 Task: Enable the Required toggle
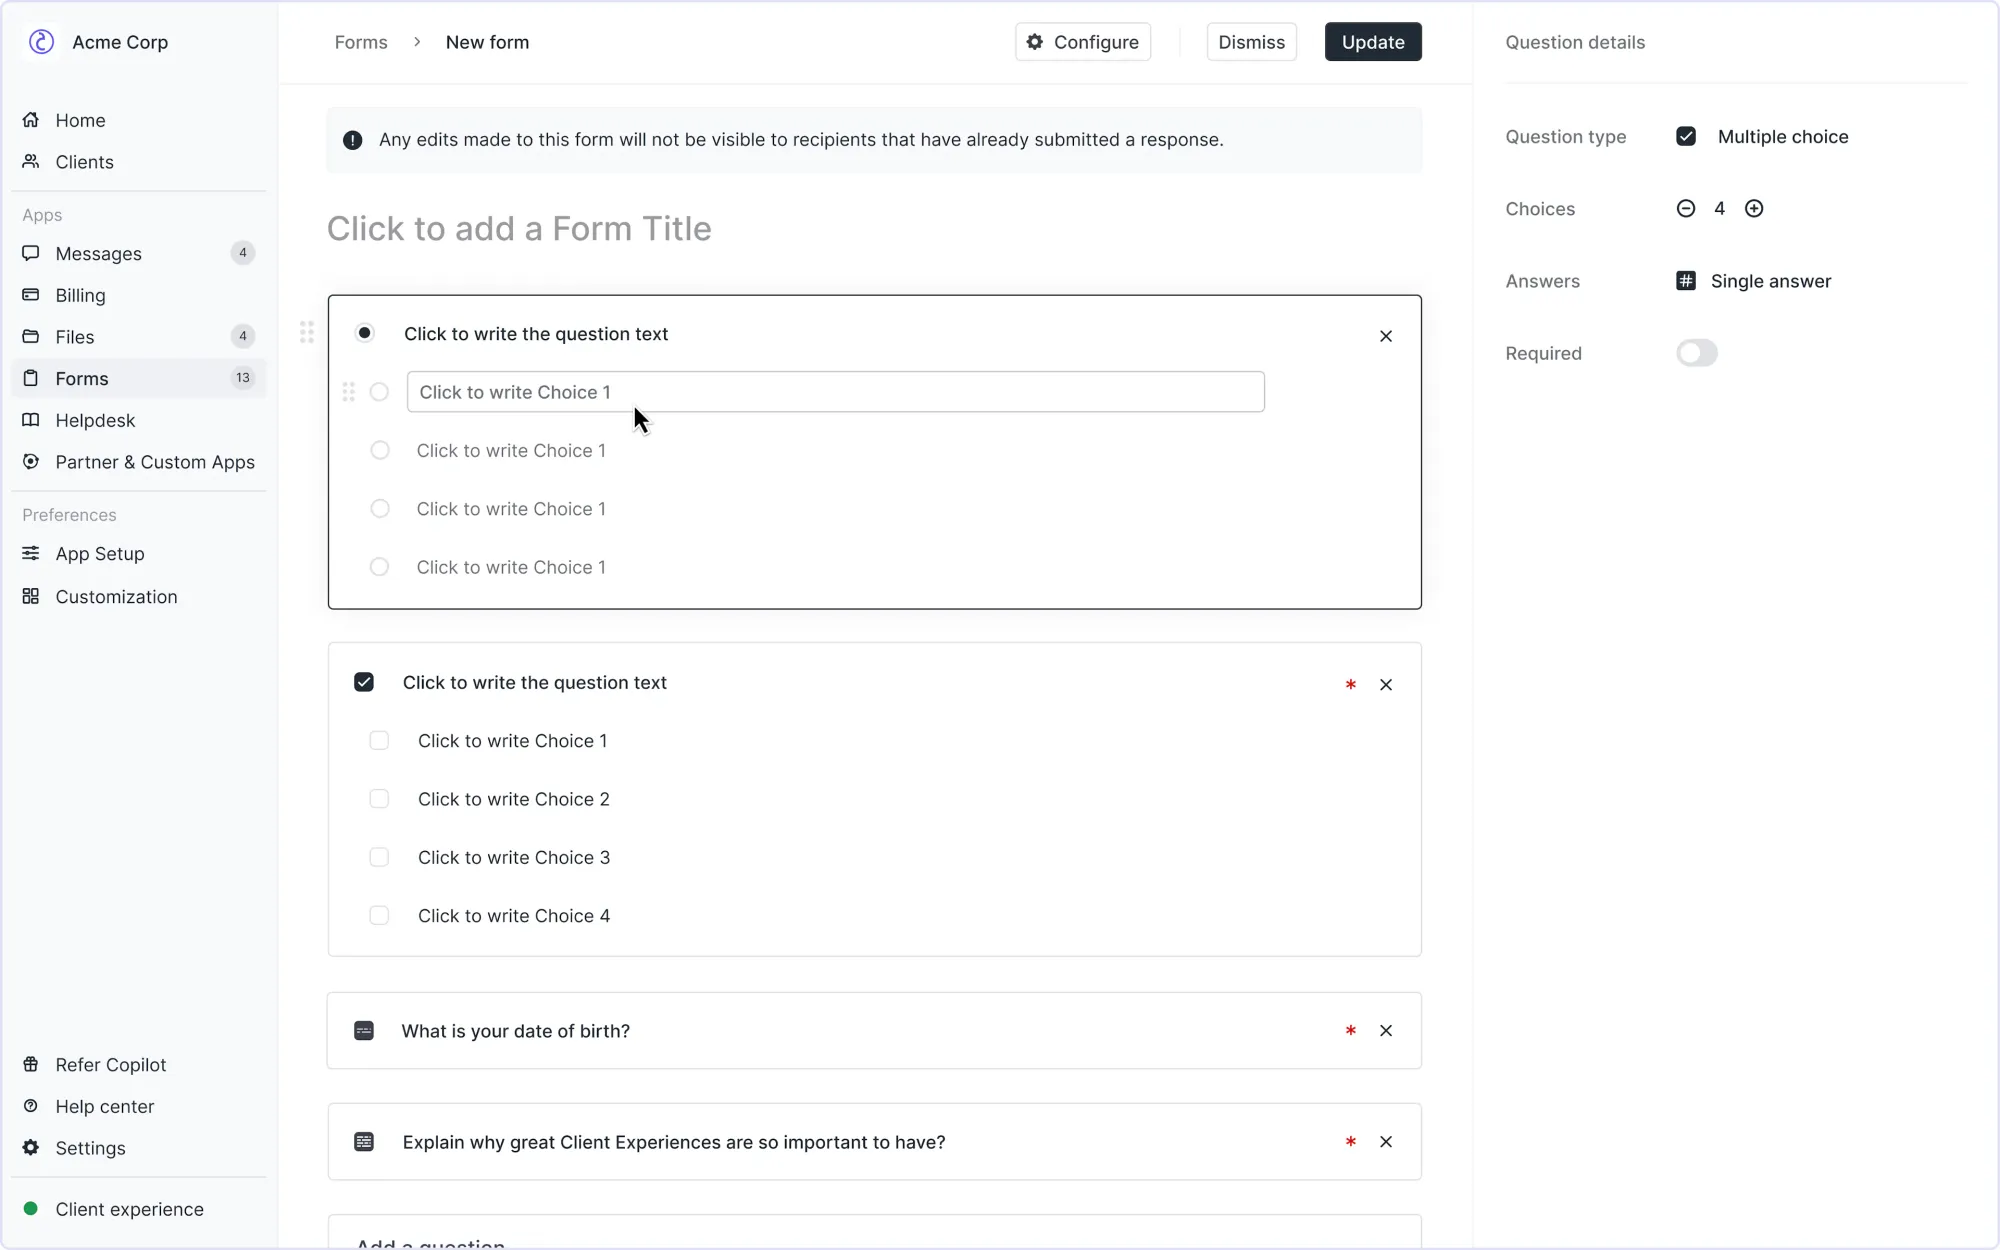(1696, 353)
